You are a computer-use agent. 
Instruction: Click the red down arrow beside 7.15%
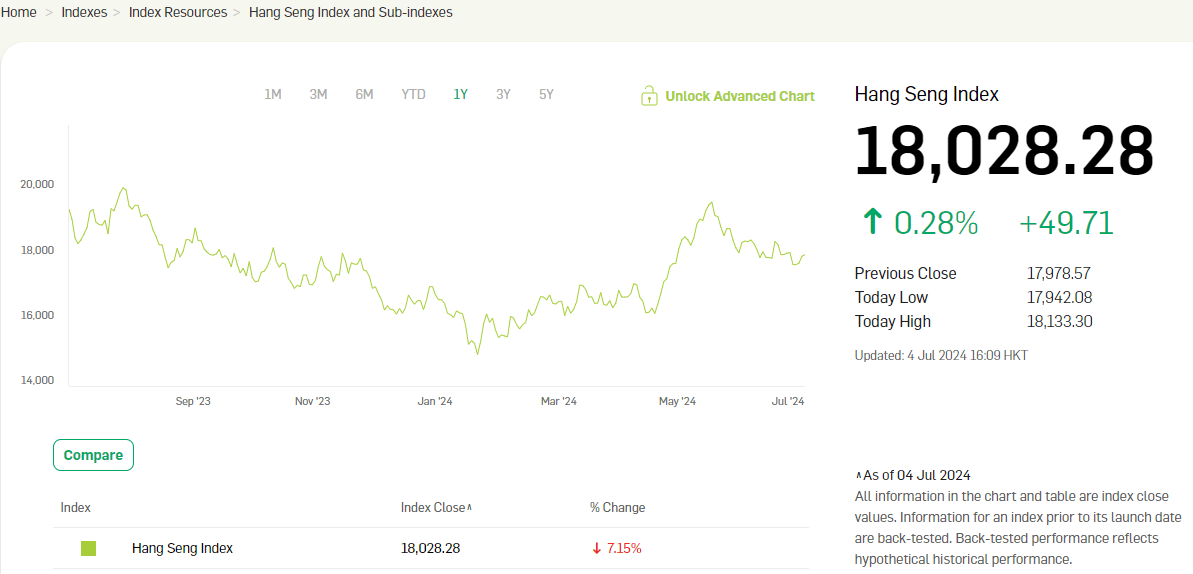(596, 548)
